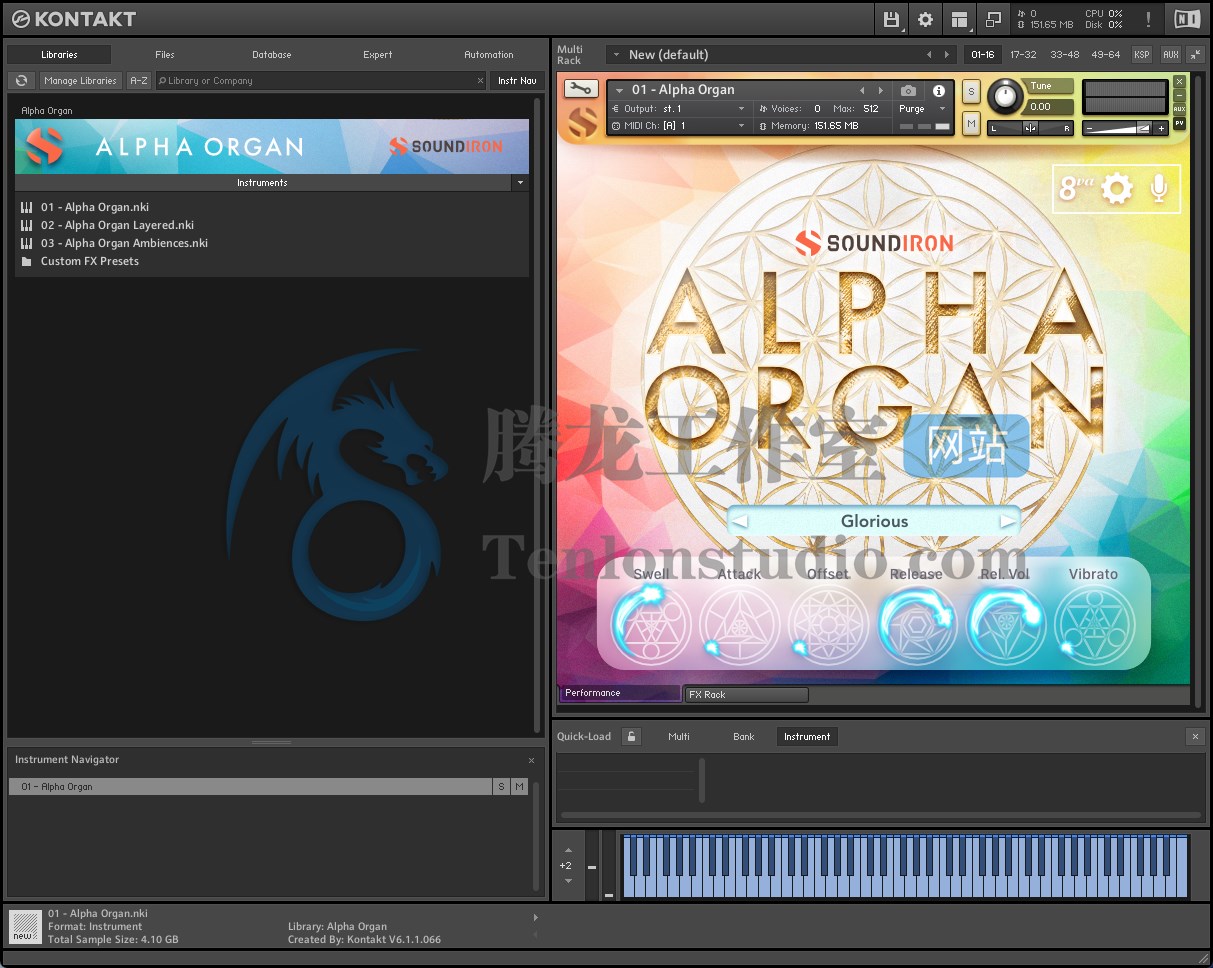Image resolution: width=1213 pixels, height=968 pixels.
Task: Click the instrument info icon
Action: [x=939, y=90]
